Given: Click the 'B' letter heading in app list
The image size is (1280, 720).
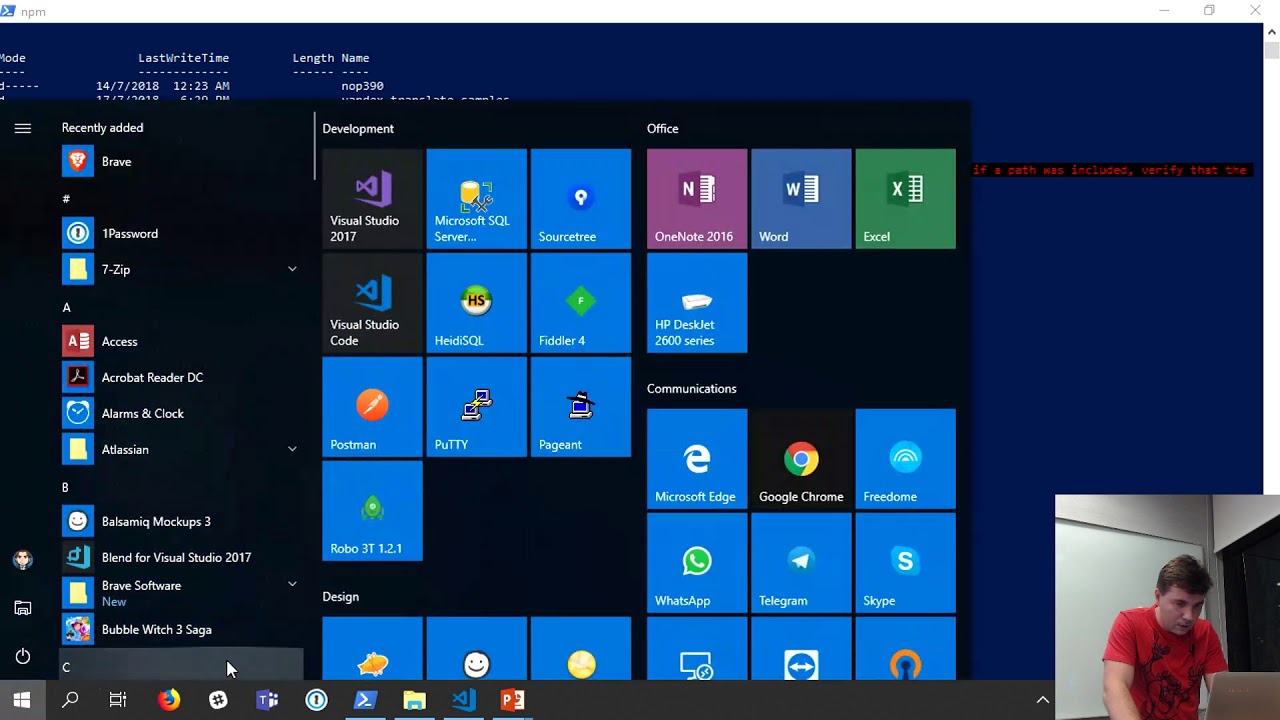Looking at the screenshot, I should (65, 487).
